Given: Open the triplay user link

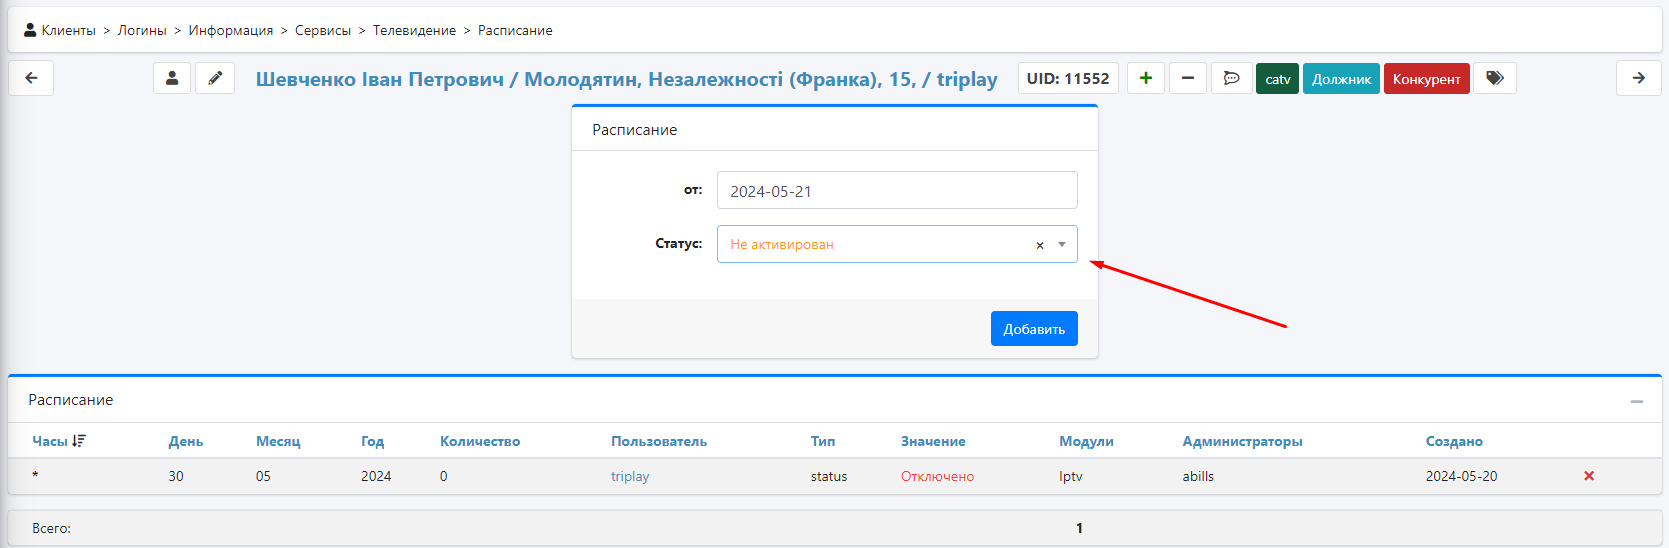Looking at the screenshot, I should (x=630, y=476).
